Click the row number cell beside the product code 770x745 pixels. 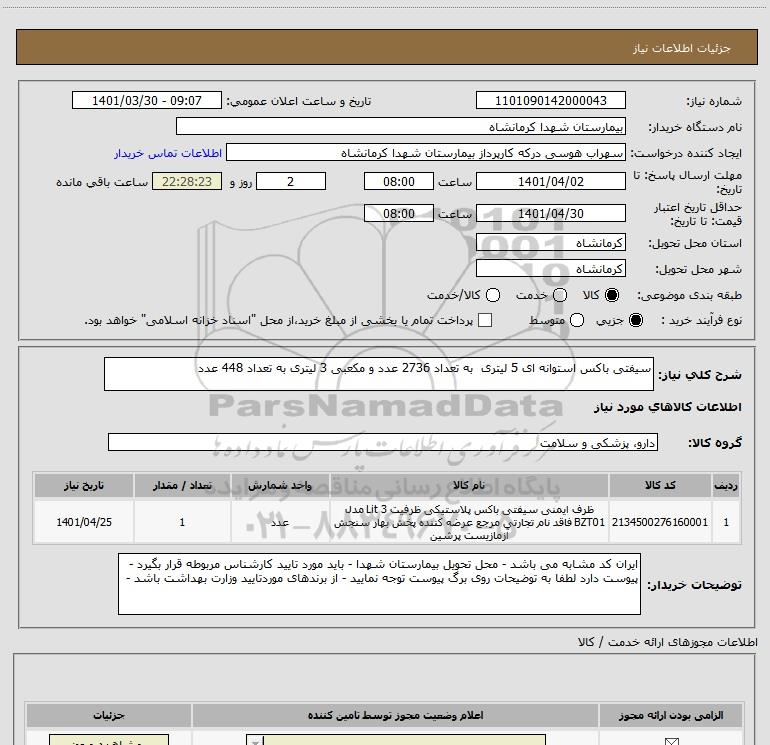(726, 522)
